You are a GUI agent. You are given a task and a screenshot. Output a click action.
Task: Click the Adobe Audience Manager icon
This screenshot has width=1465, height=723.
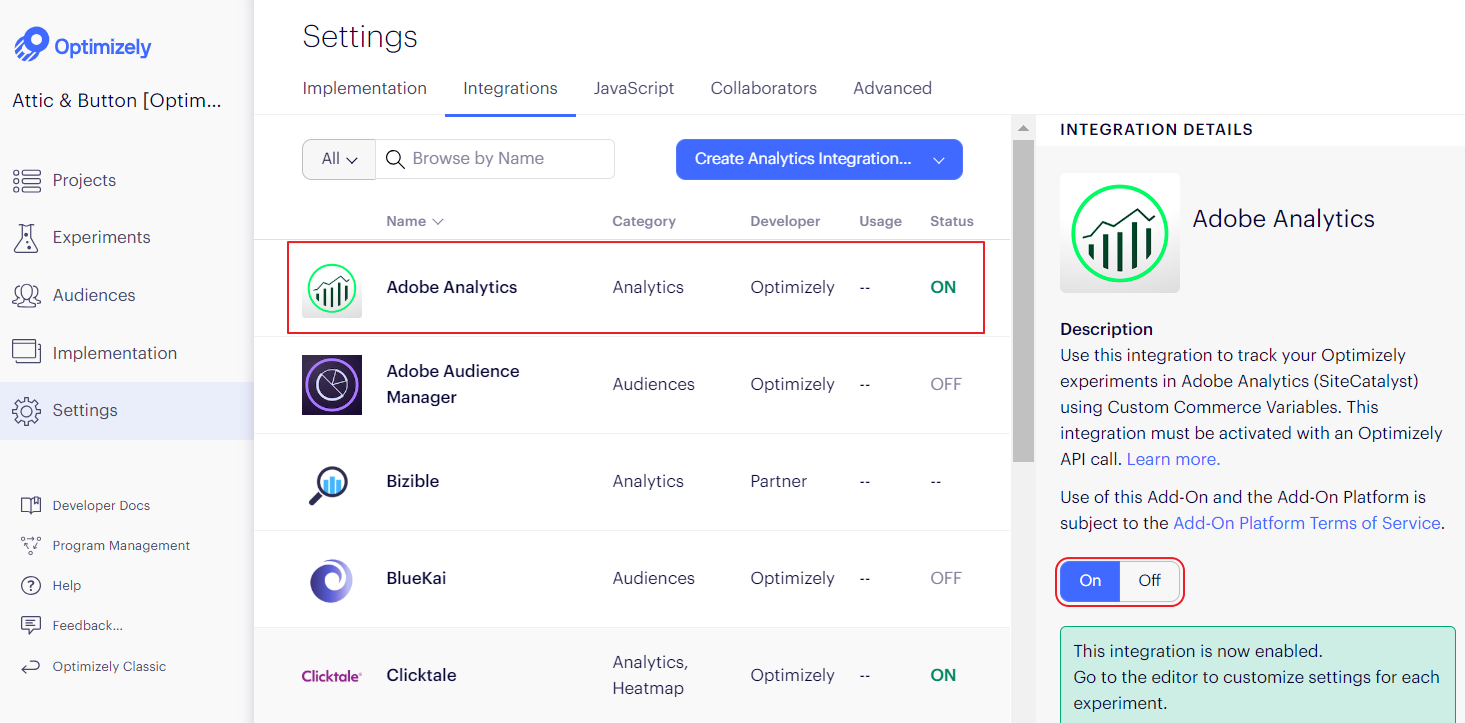[332, 384]
